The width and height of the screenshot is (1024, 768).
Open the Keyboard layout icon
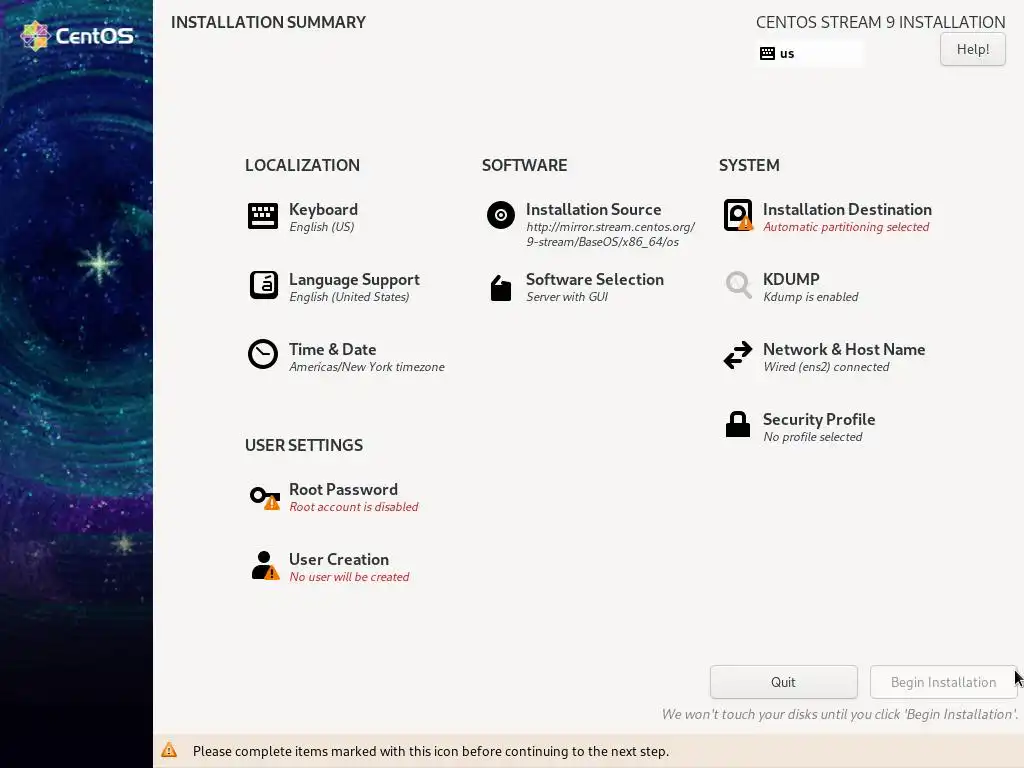tap(263, 216)
